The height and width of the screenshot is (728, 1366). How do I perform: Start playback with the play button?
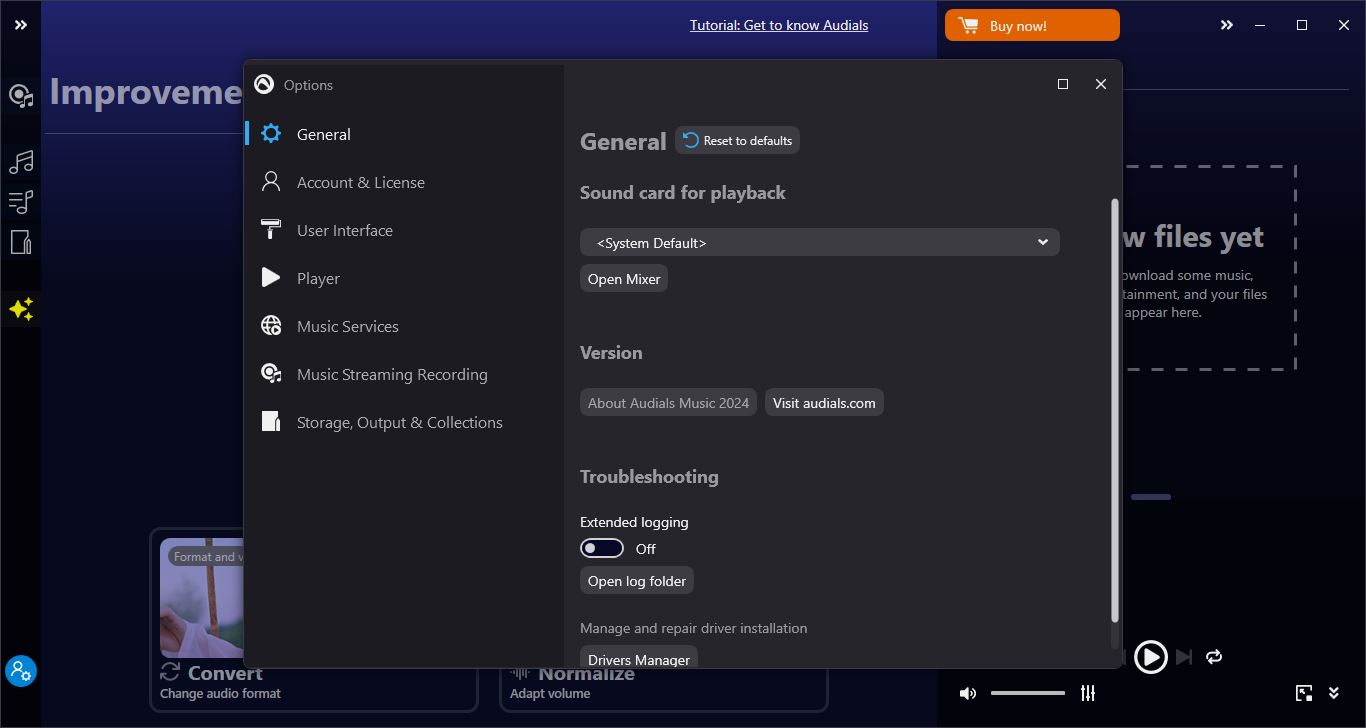(x=1151, y=657)
